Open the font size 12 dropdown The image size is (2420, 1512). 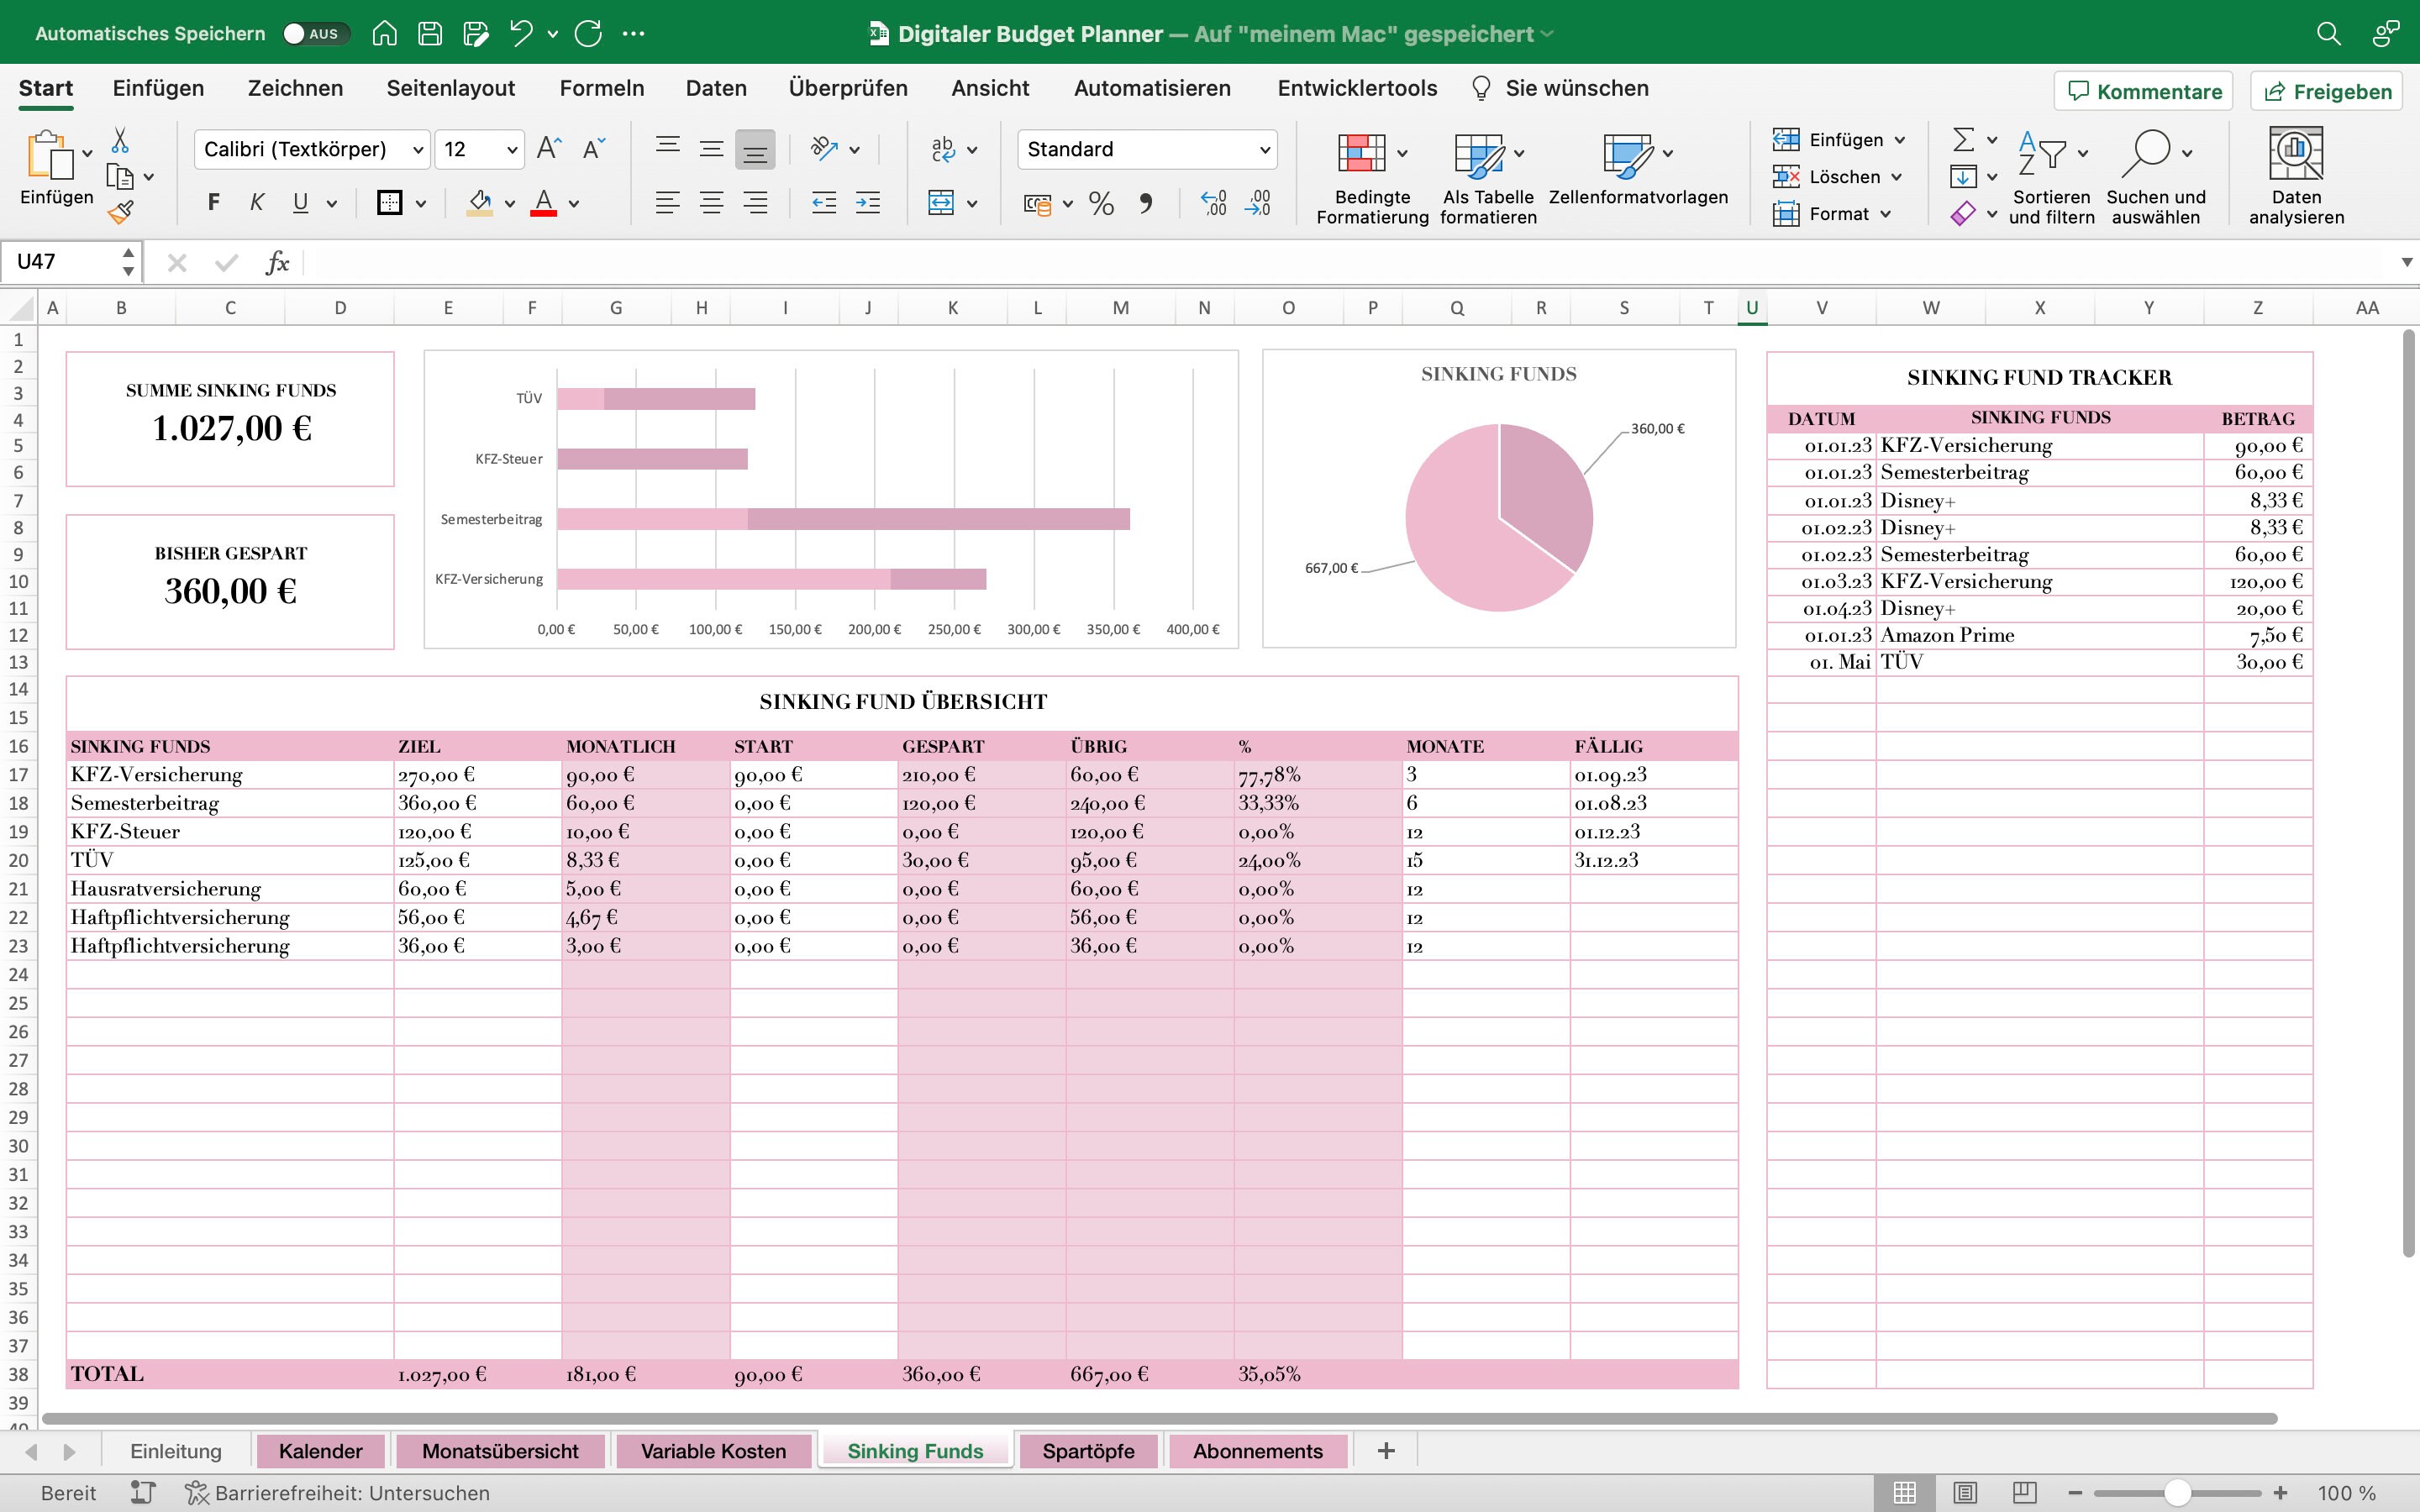[x=512, y=150]
